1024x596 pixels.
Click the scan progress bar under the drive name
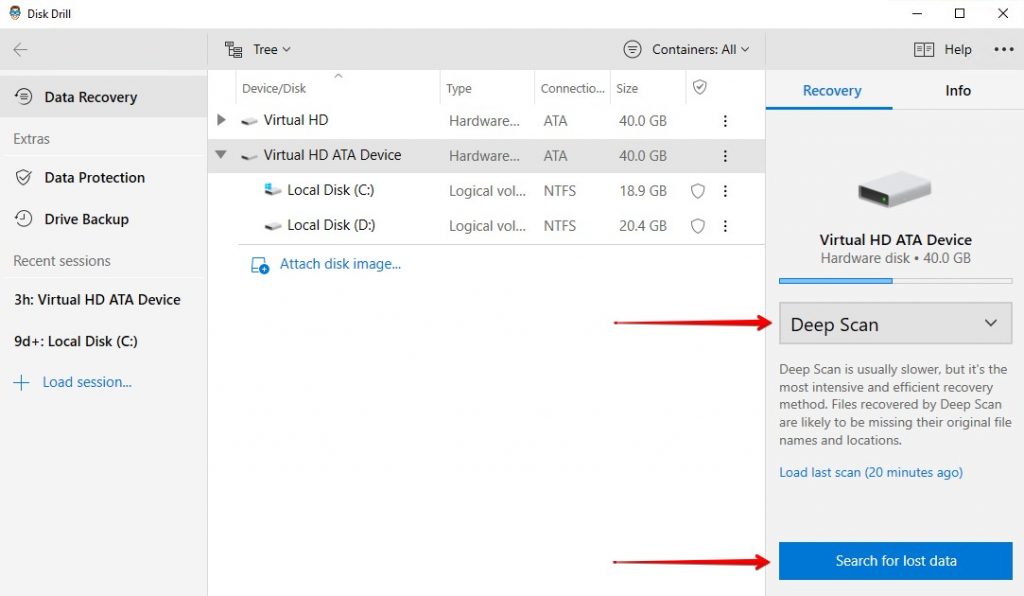point(894,281)
